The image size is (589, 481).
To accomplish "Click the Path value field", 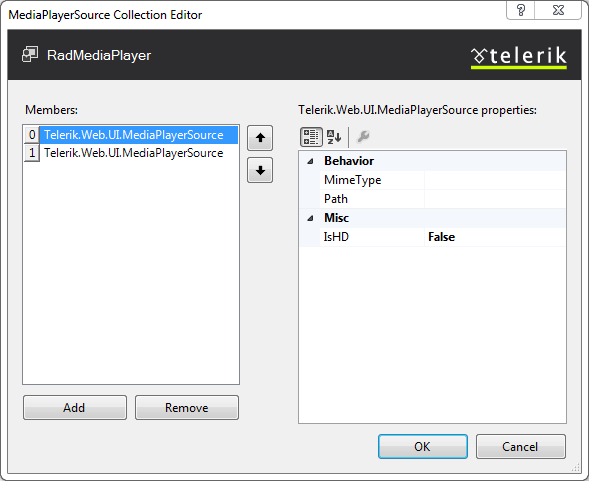I will [x=495, y=199].
